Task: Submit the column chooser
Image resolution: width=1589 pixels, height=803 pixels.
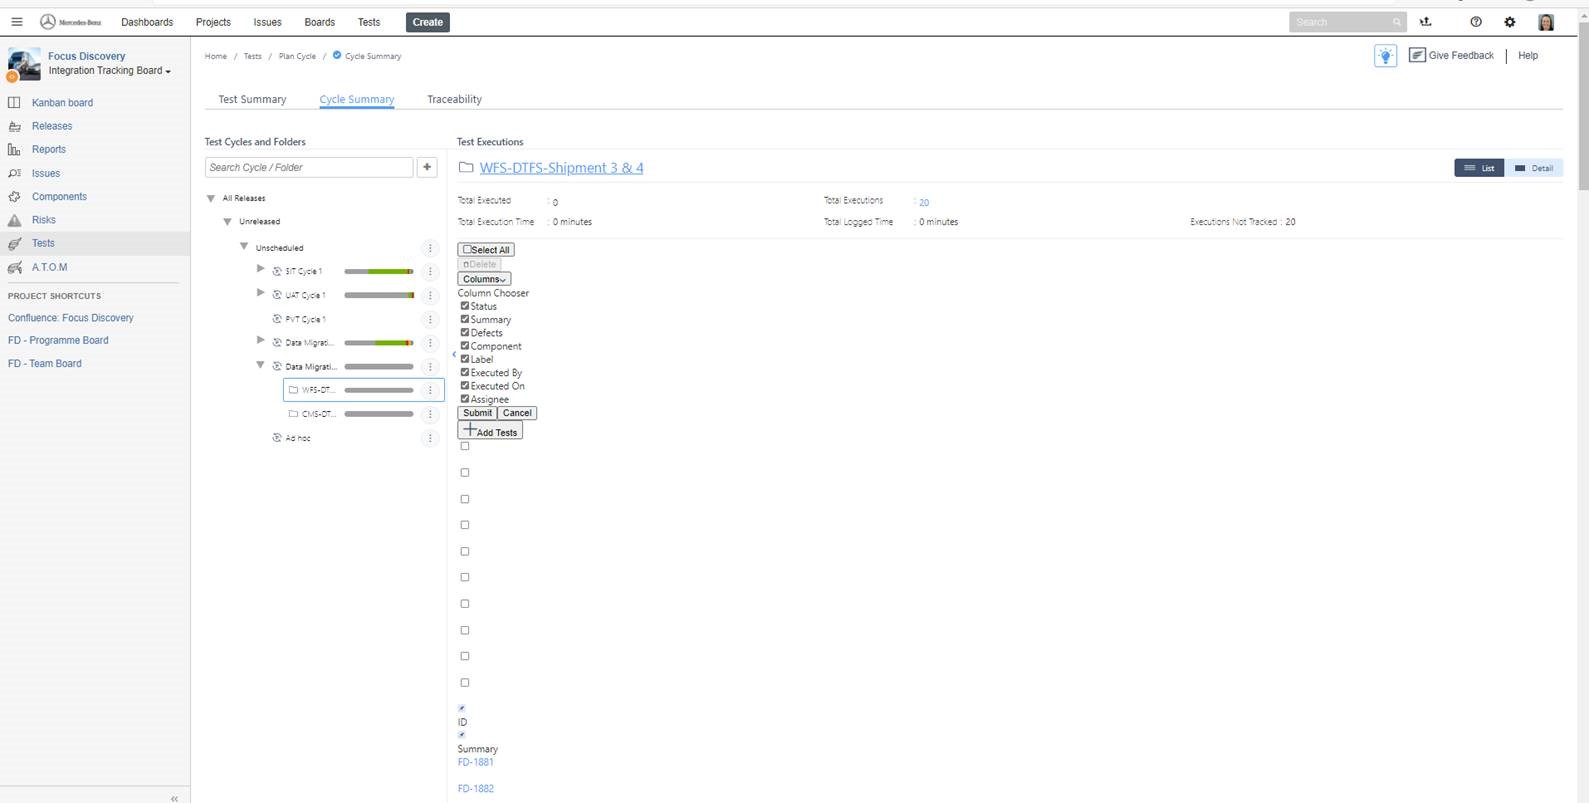Action: coord(477,413)
